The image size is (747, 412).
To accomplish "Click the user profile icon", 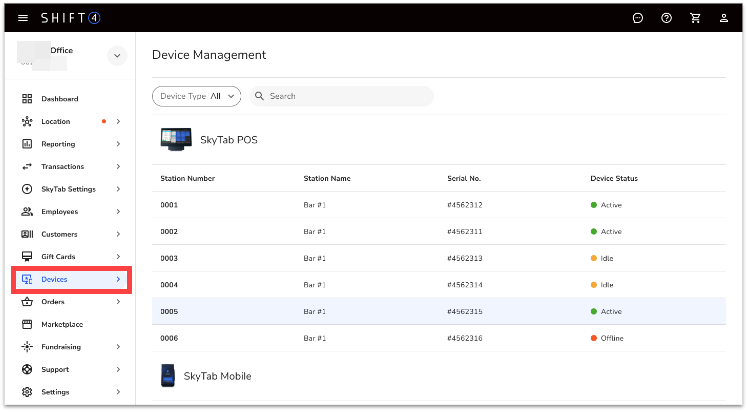I will coord(723,18).
